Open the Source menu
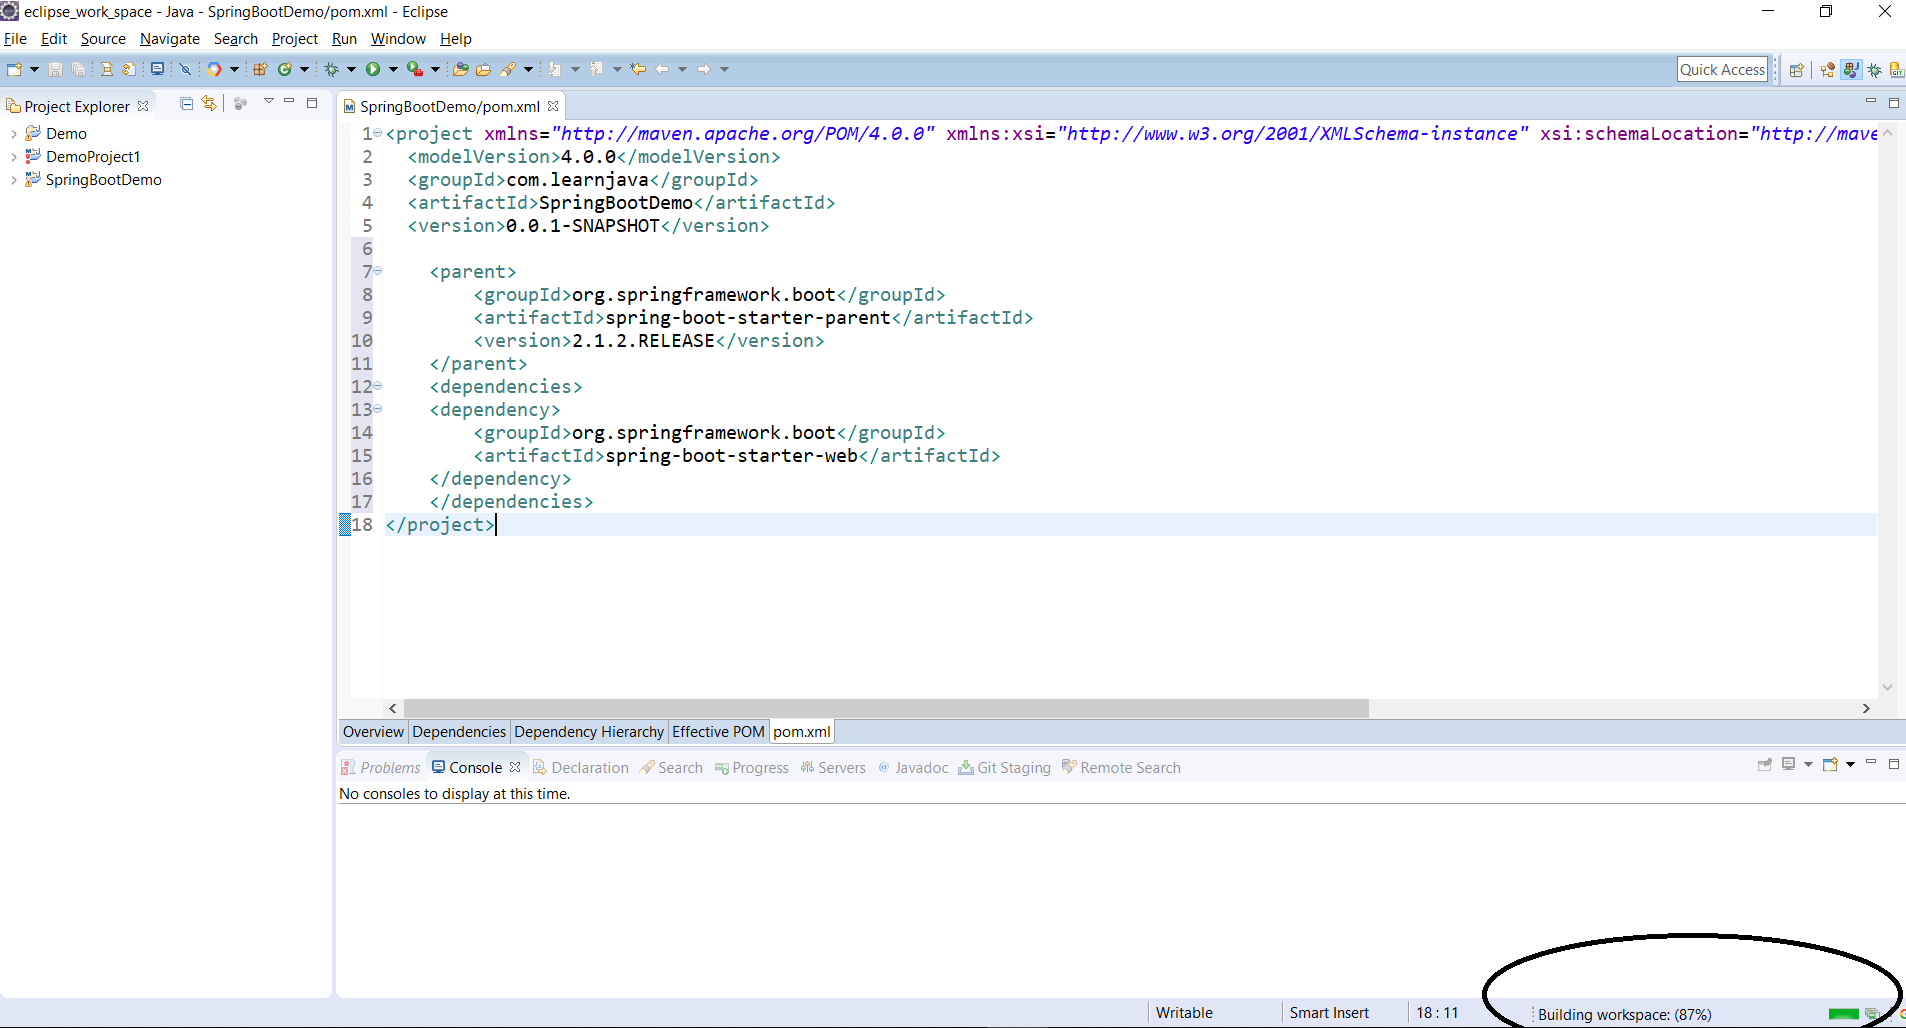The width and height of the screenshot is (1906, 1028). pos(103,39)
